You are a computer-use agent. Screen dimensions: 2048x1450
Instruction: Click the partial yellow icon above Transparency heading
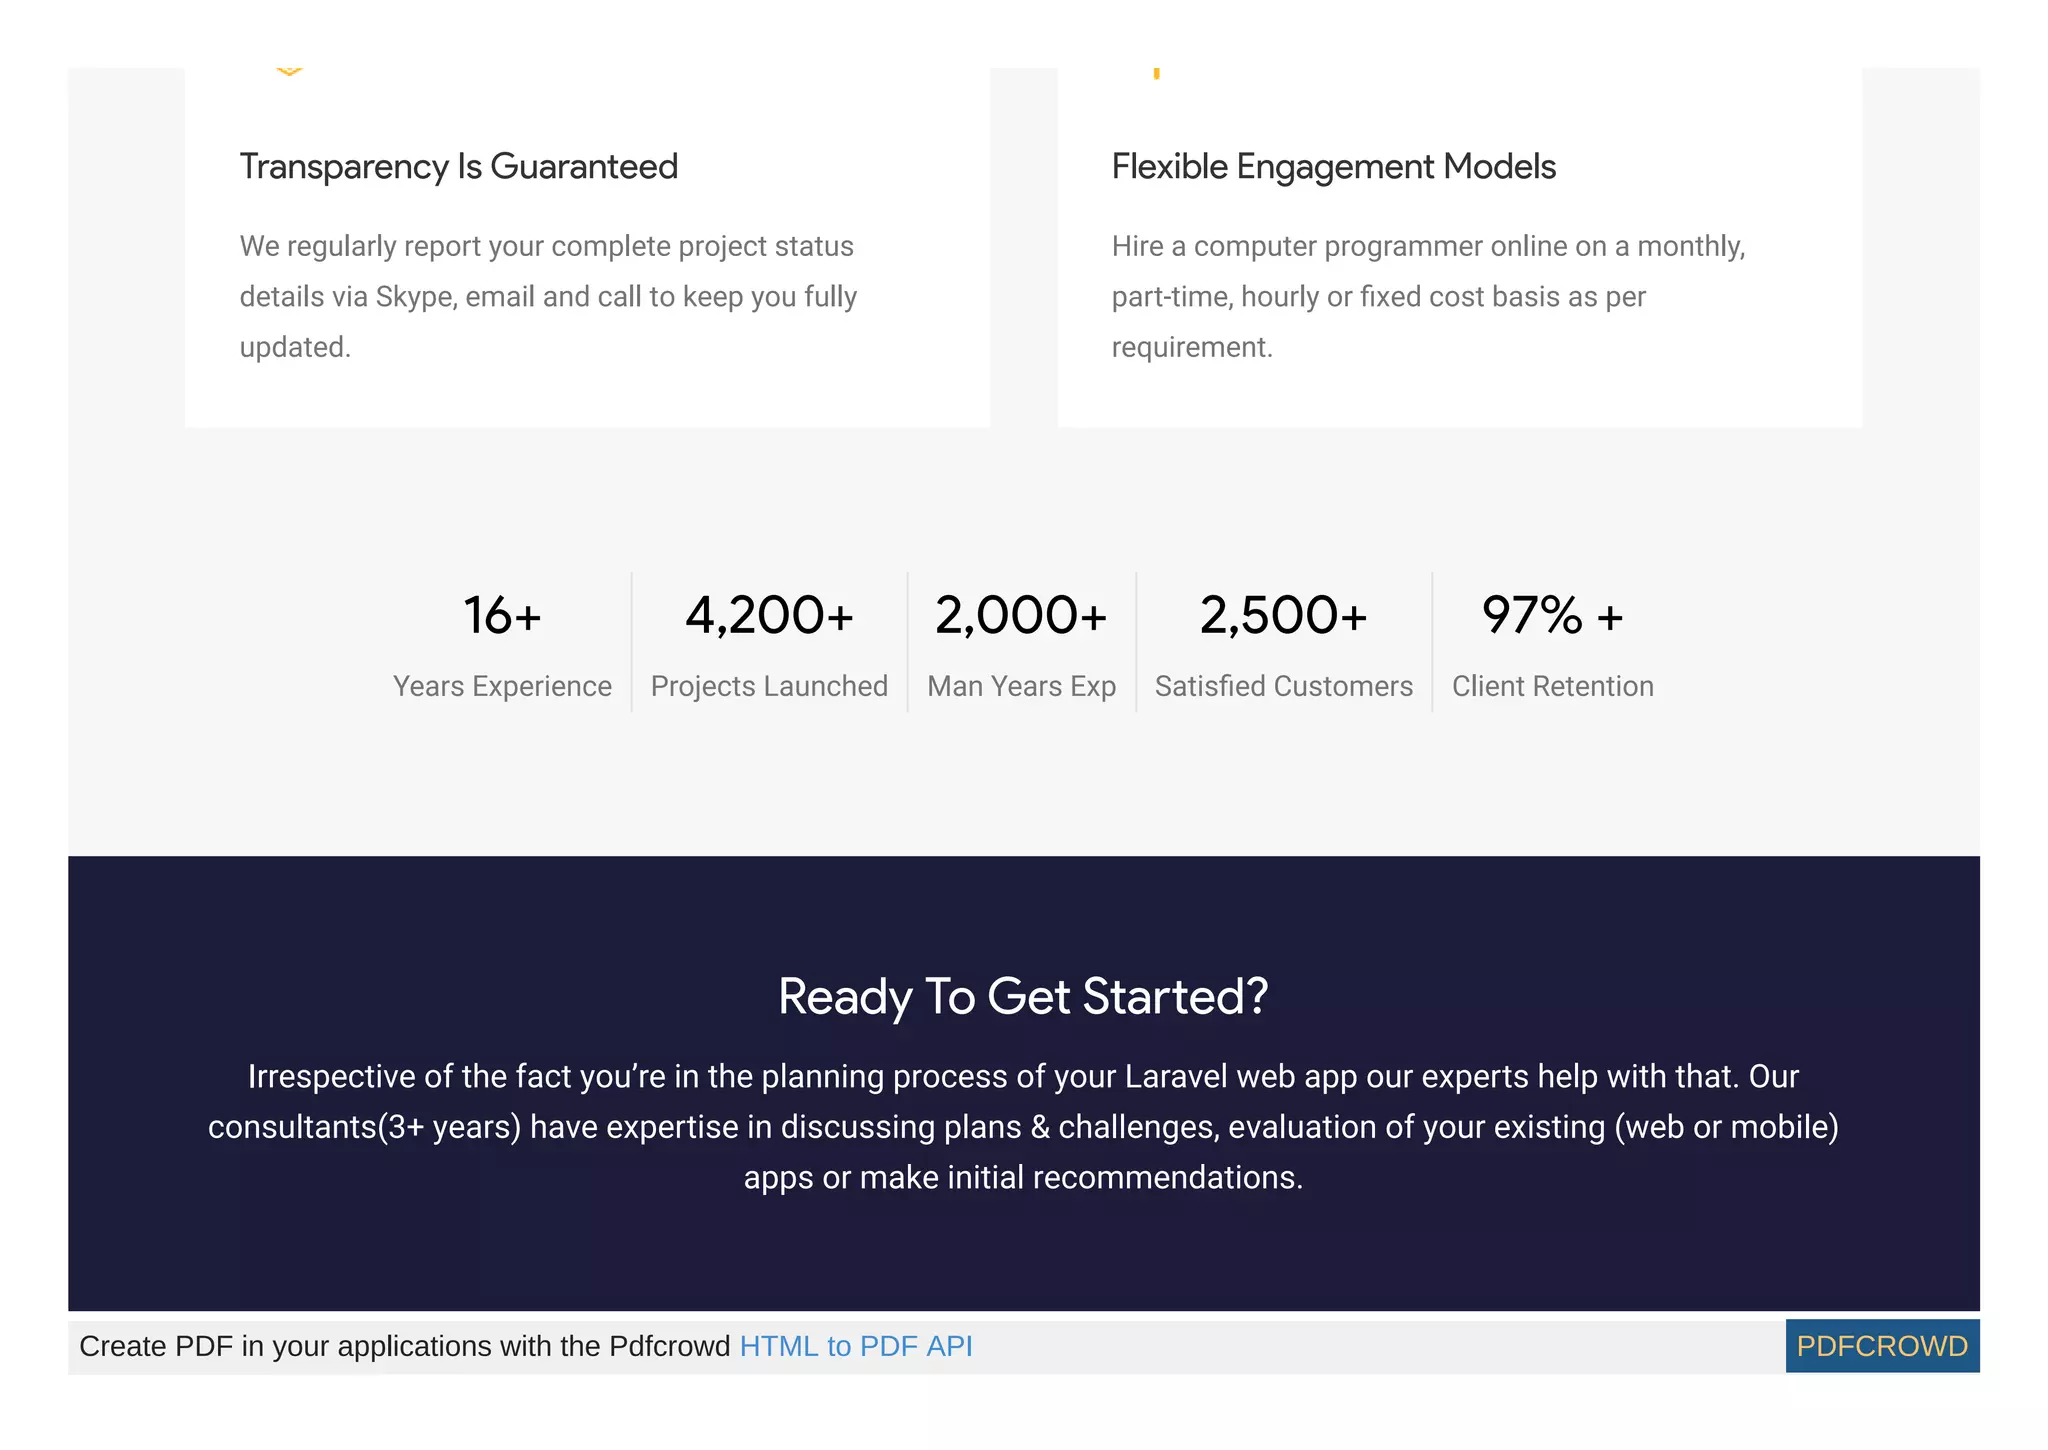click(x=289, y=71)
